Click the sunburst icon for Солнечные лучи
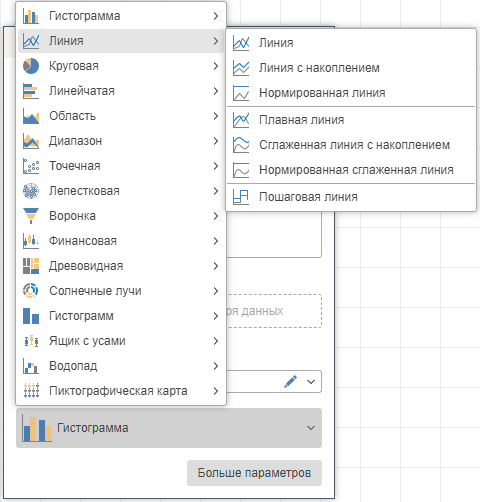 (31, 291)
